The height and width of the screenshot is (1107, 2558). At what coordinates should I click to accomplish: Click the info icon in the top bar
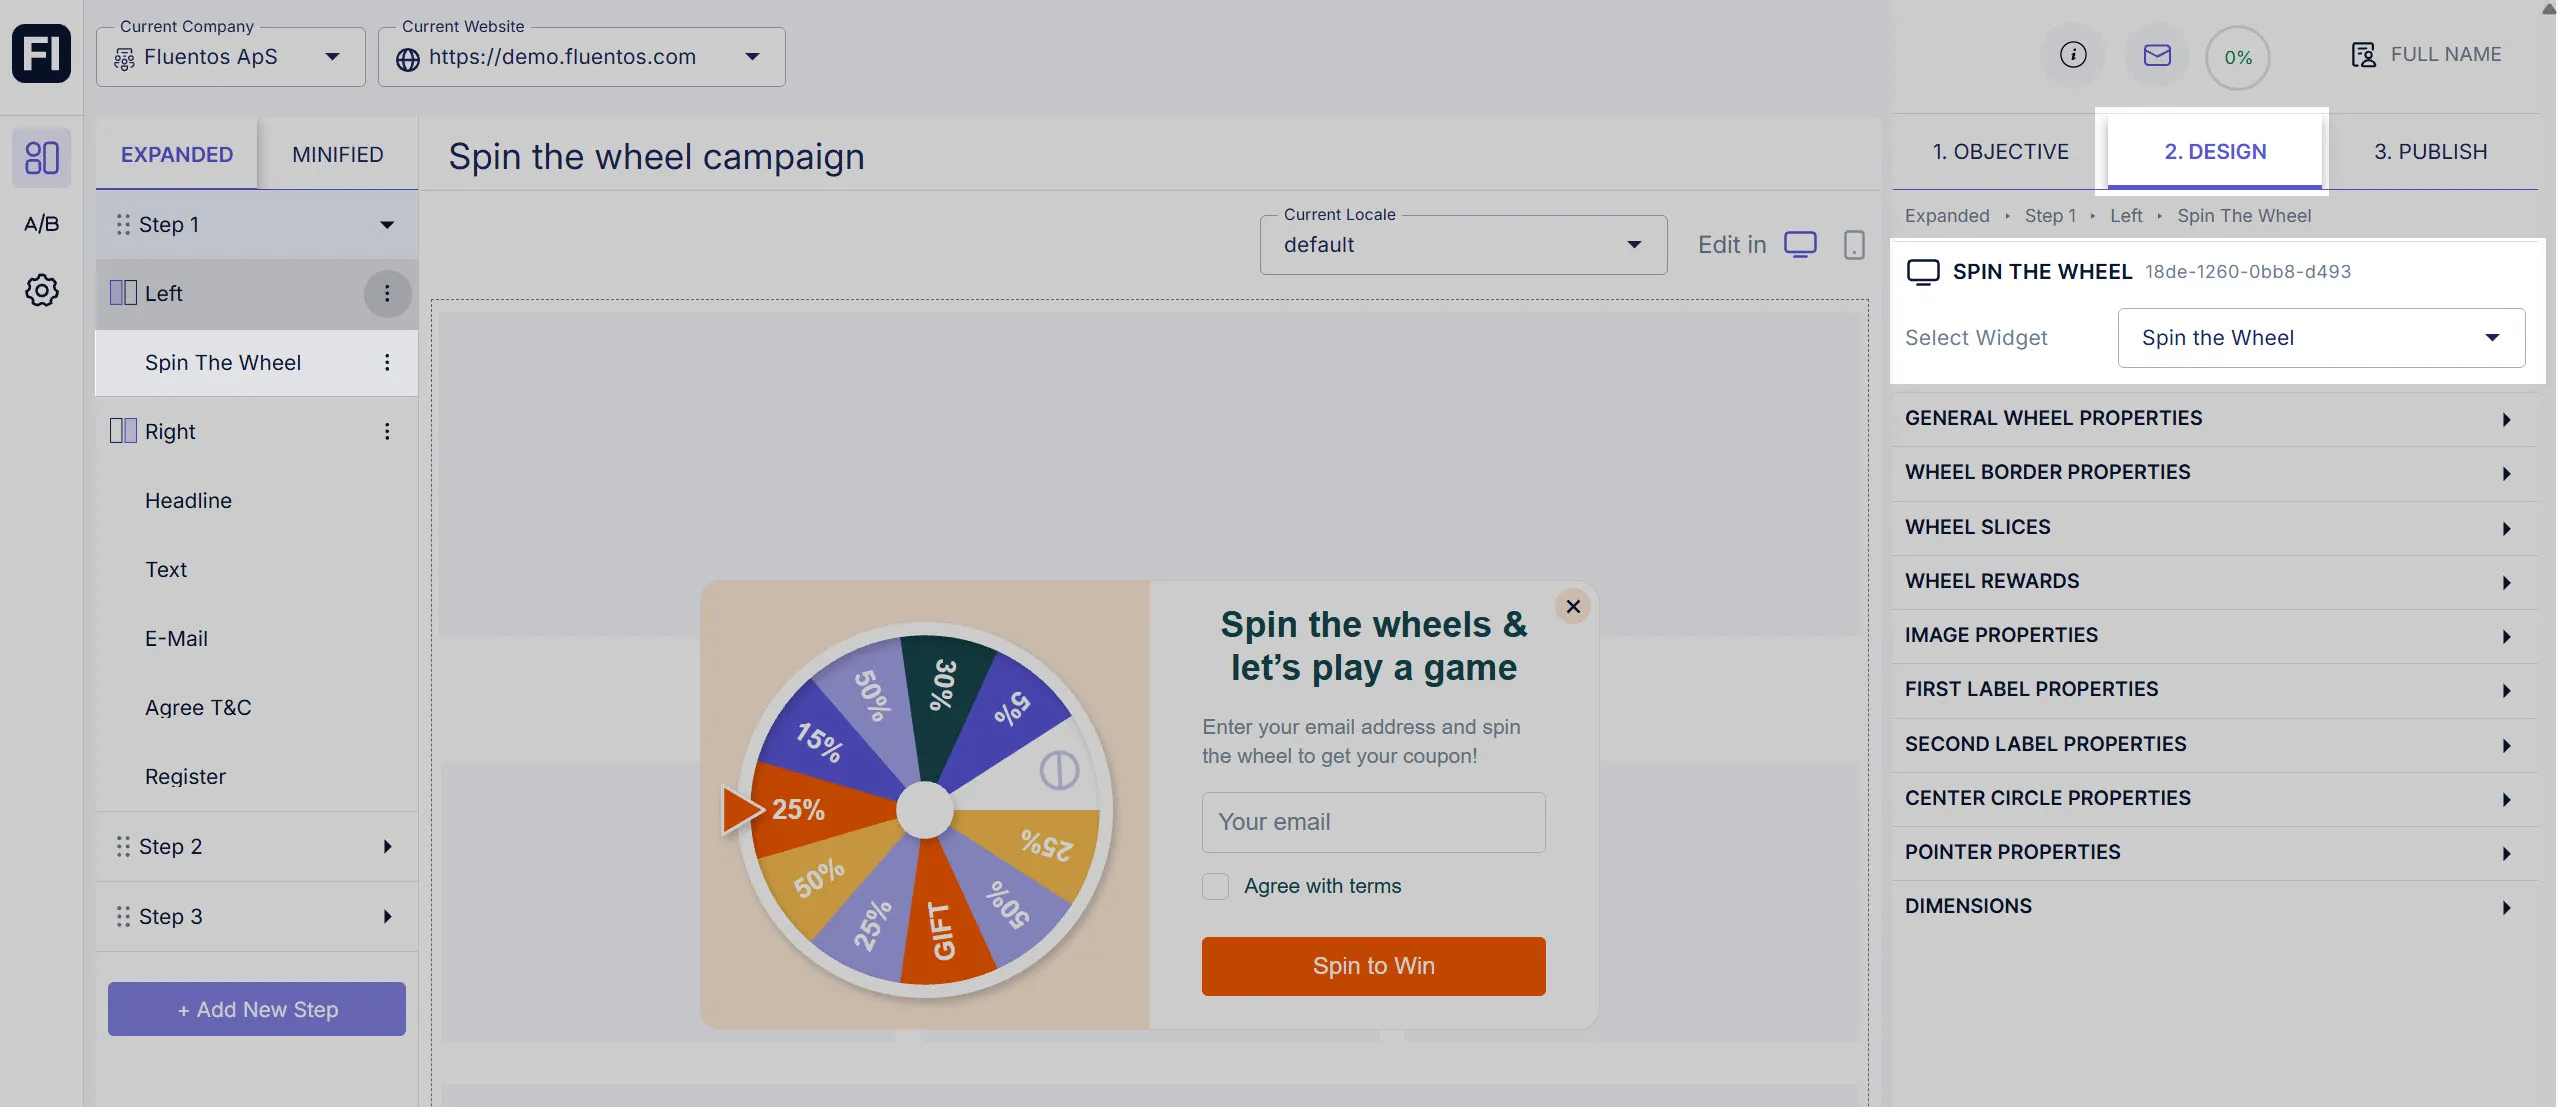click(x=2073, y=55)
